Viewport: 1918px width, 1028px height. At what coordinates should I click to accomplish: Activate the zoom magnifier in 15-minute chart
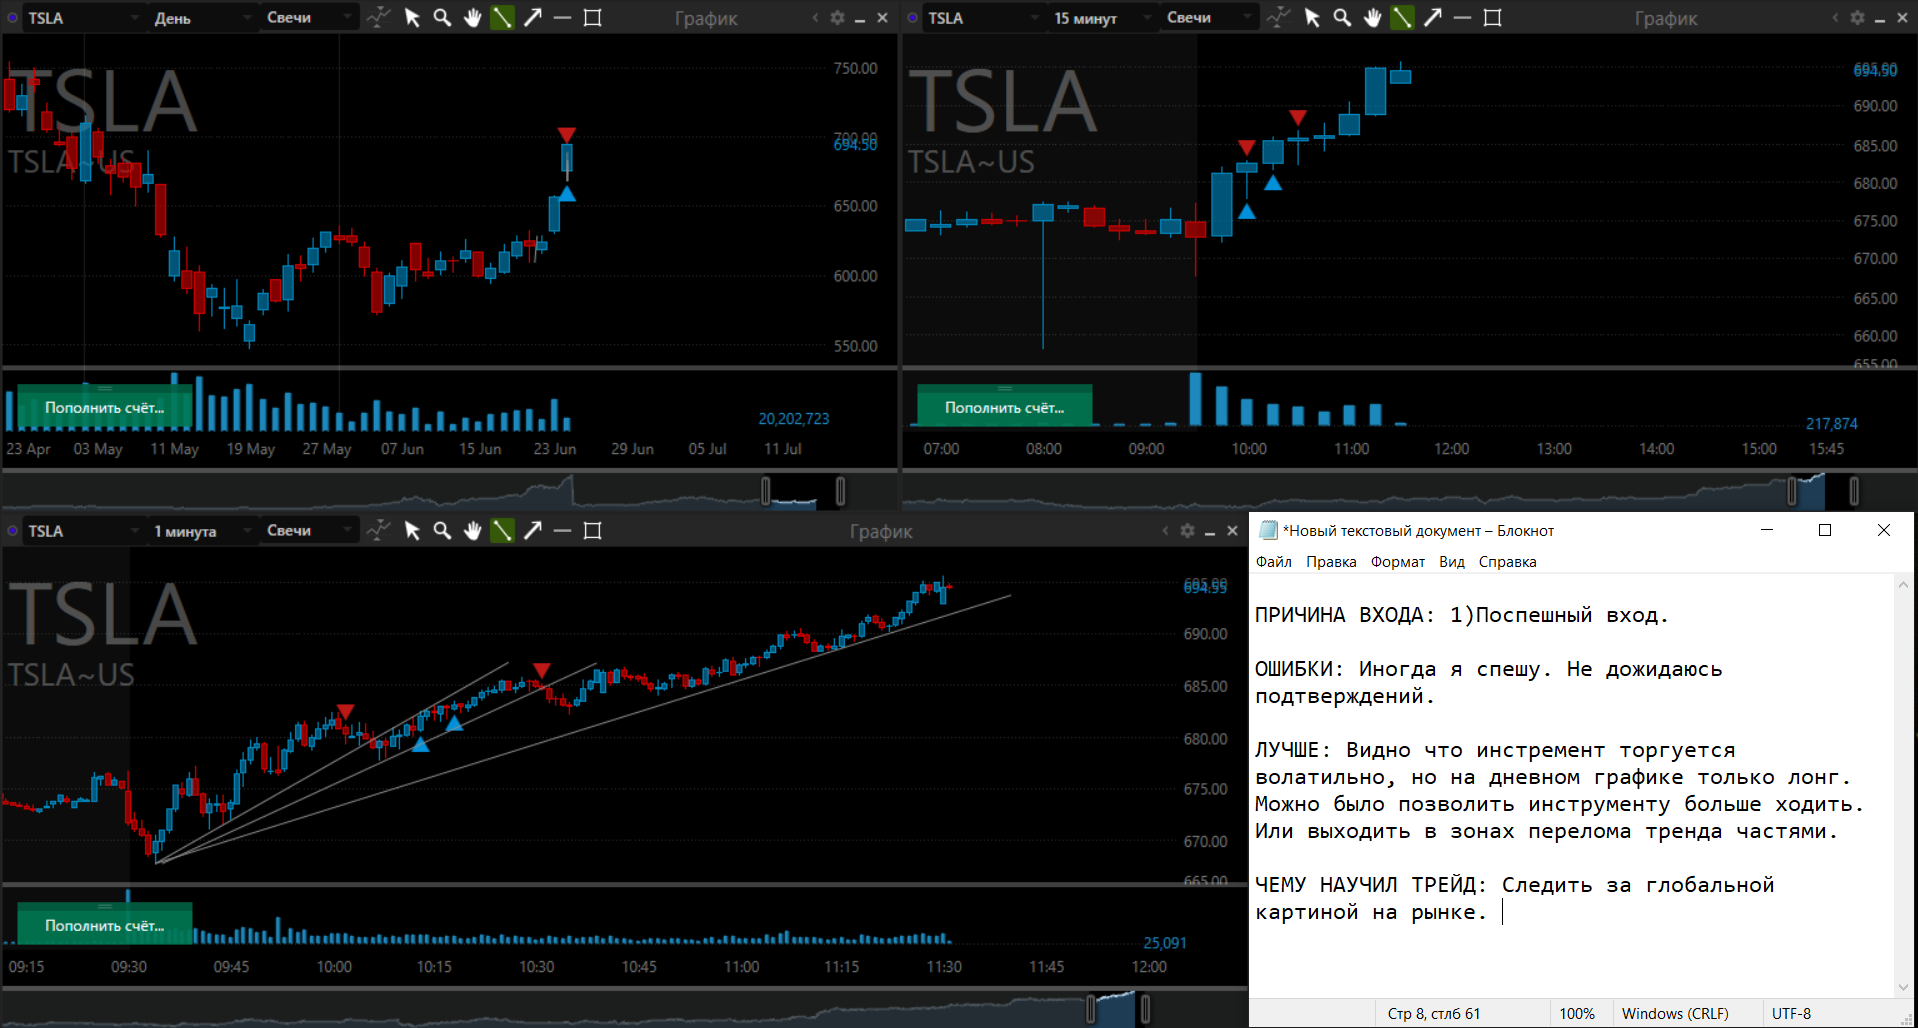click(1342, 17)
